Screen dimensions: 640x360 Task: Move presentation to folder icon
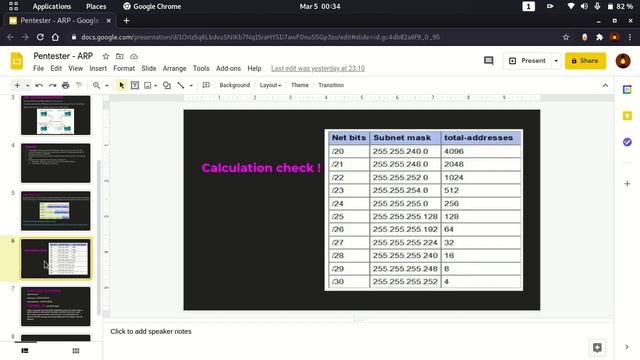pyautogui.click(x=120, y=56)
